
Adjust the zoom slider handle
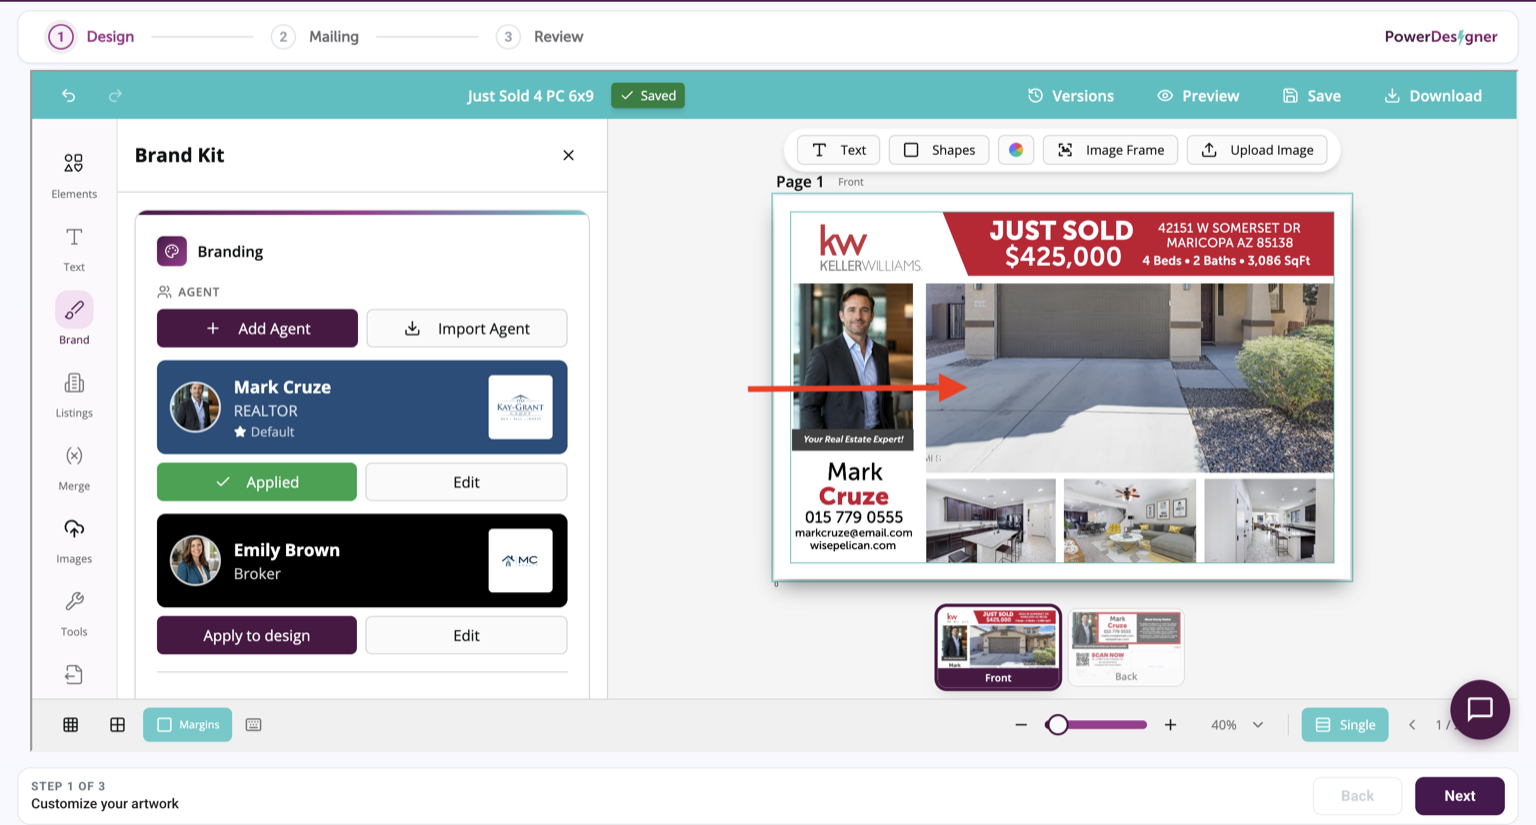click(1057, 725)
